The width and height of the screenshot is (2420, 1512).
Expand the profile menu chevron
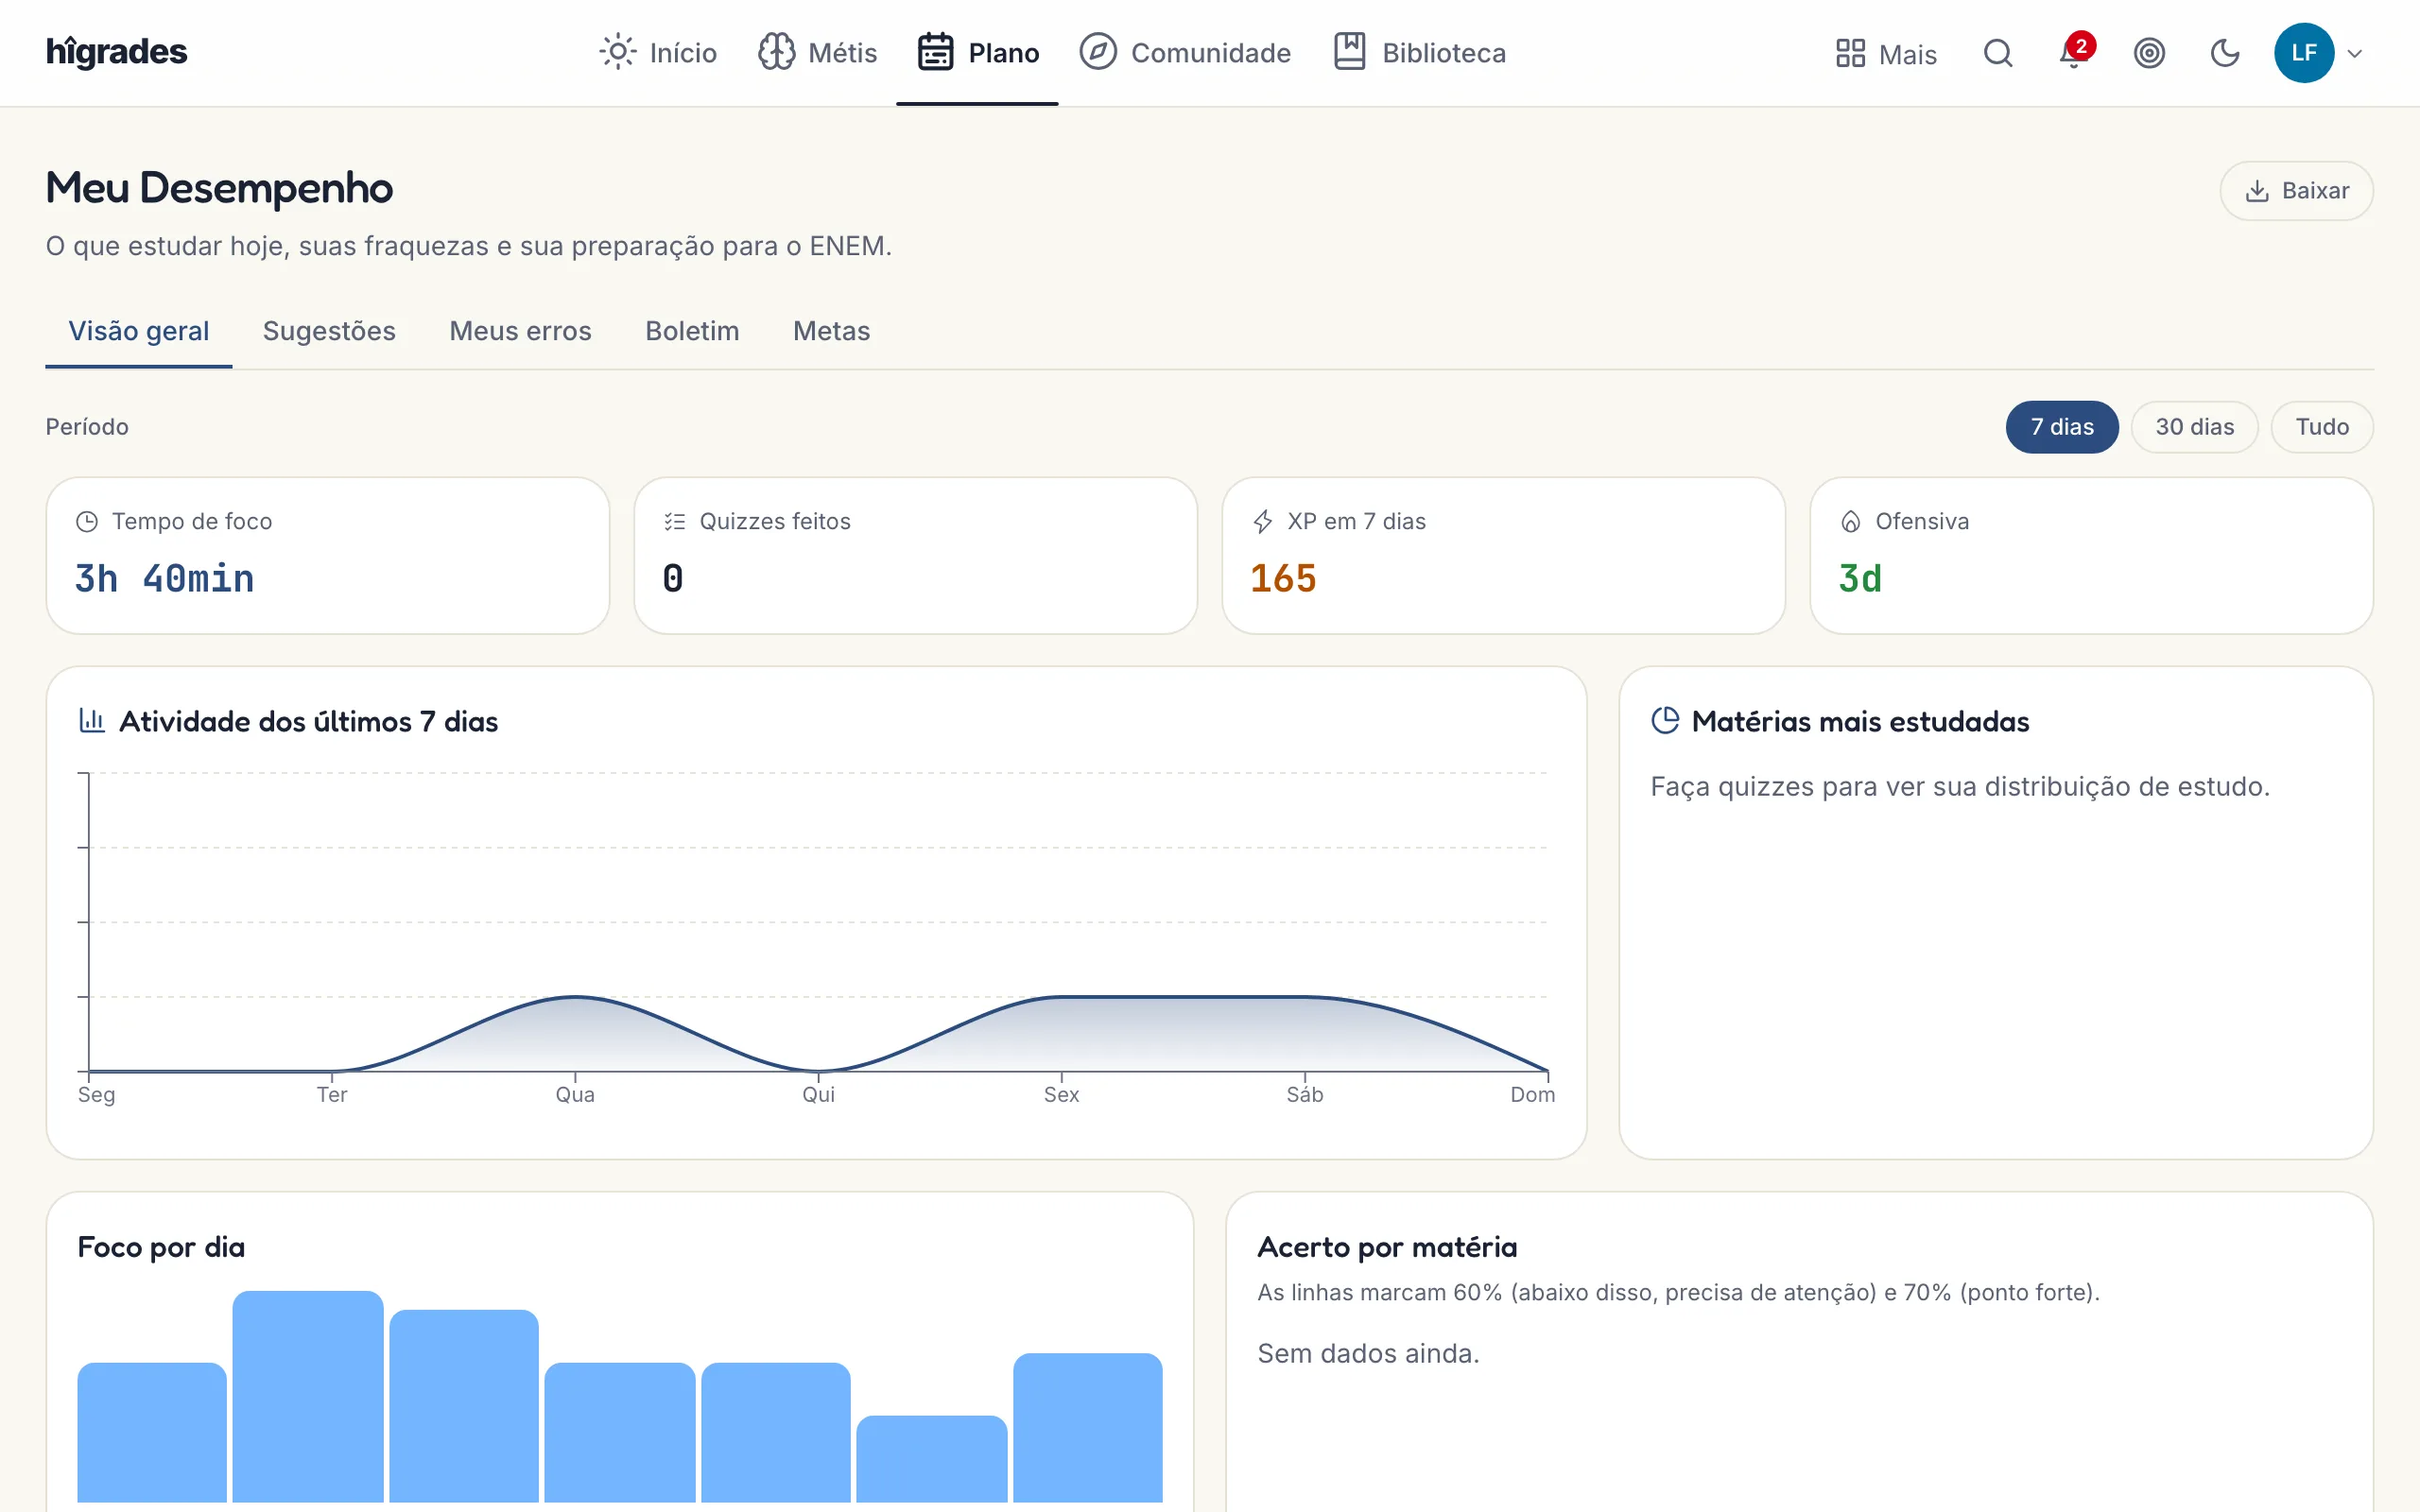(x=2355, y=54)
